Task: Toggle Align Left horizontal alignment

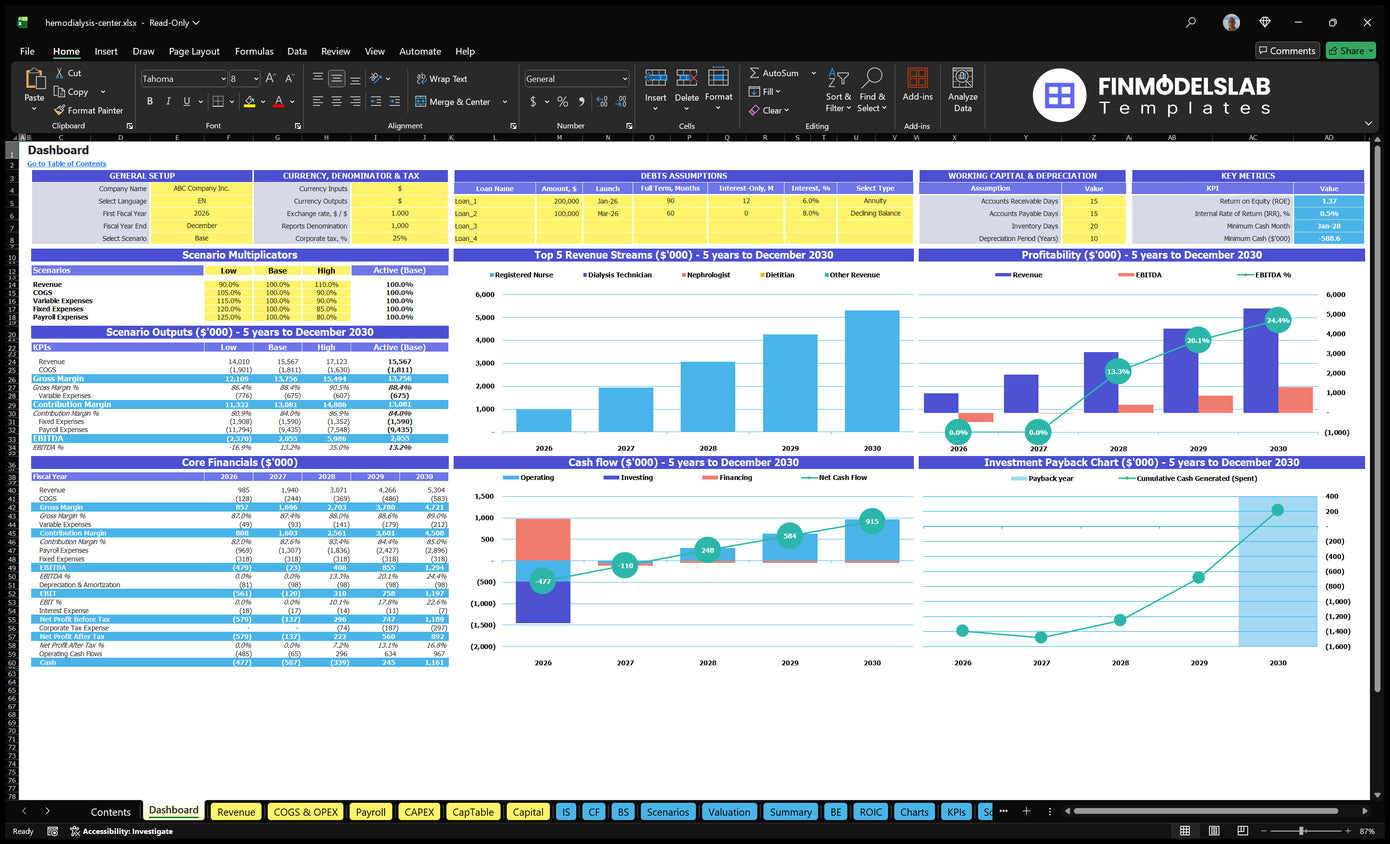Action: (x=318, y=101)
